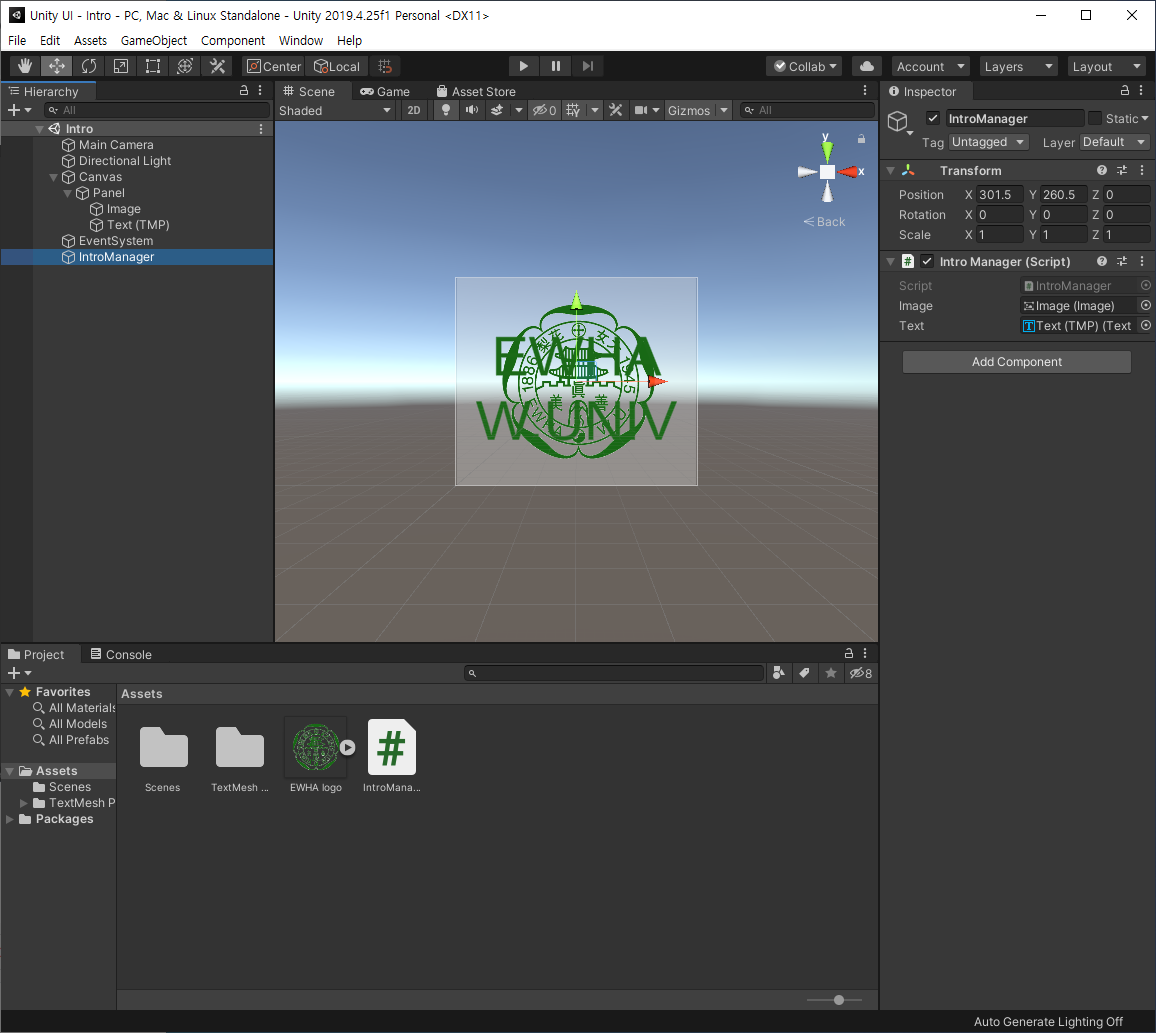Open custom editor tools
The height and width of the screenshot is (1033, 1156).
[217, 66]
